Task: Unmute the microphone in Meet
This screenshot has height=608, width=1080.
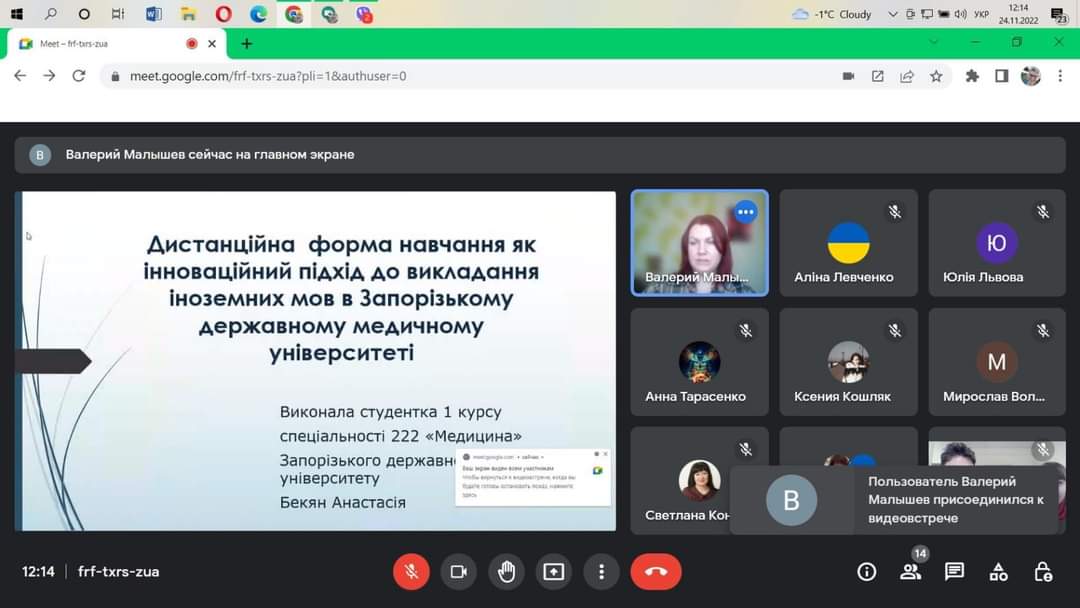Action: [x=411, y=571]
